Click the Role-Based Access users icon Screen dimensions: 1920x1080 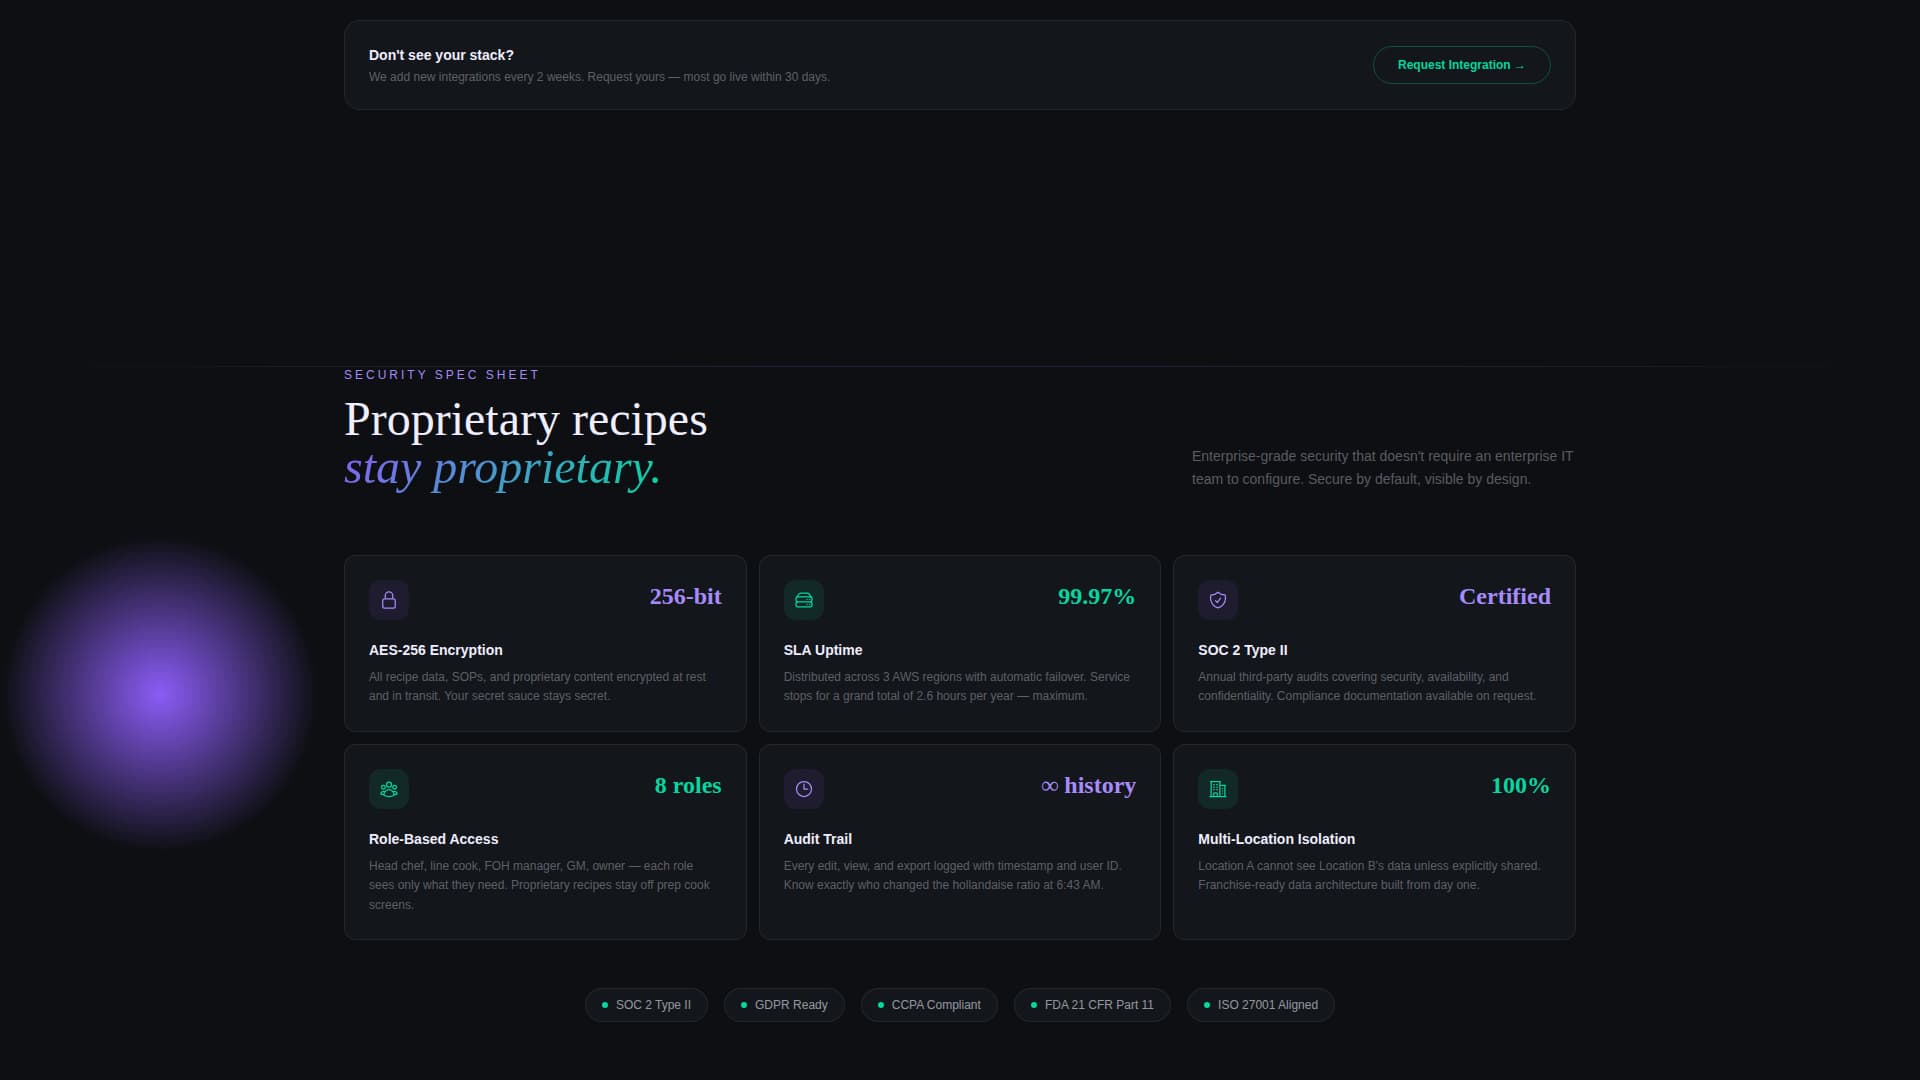(x=389, y=789)
